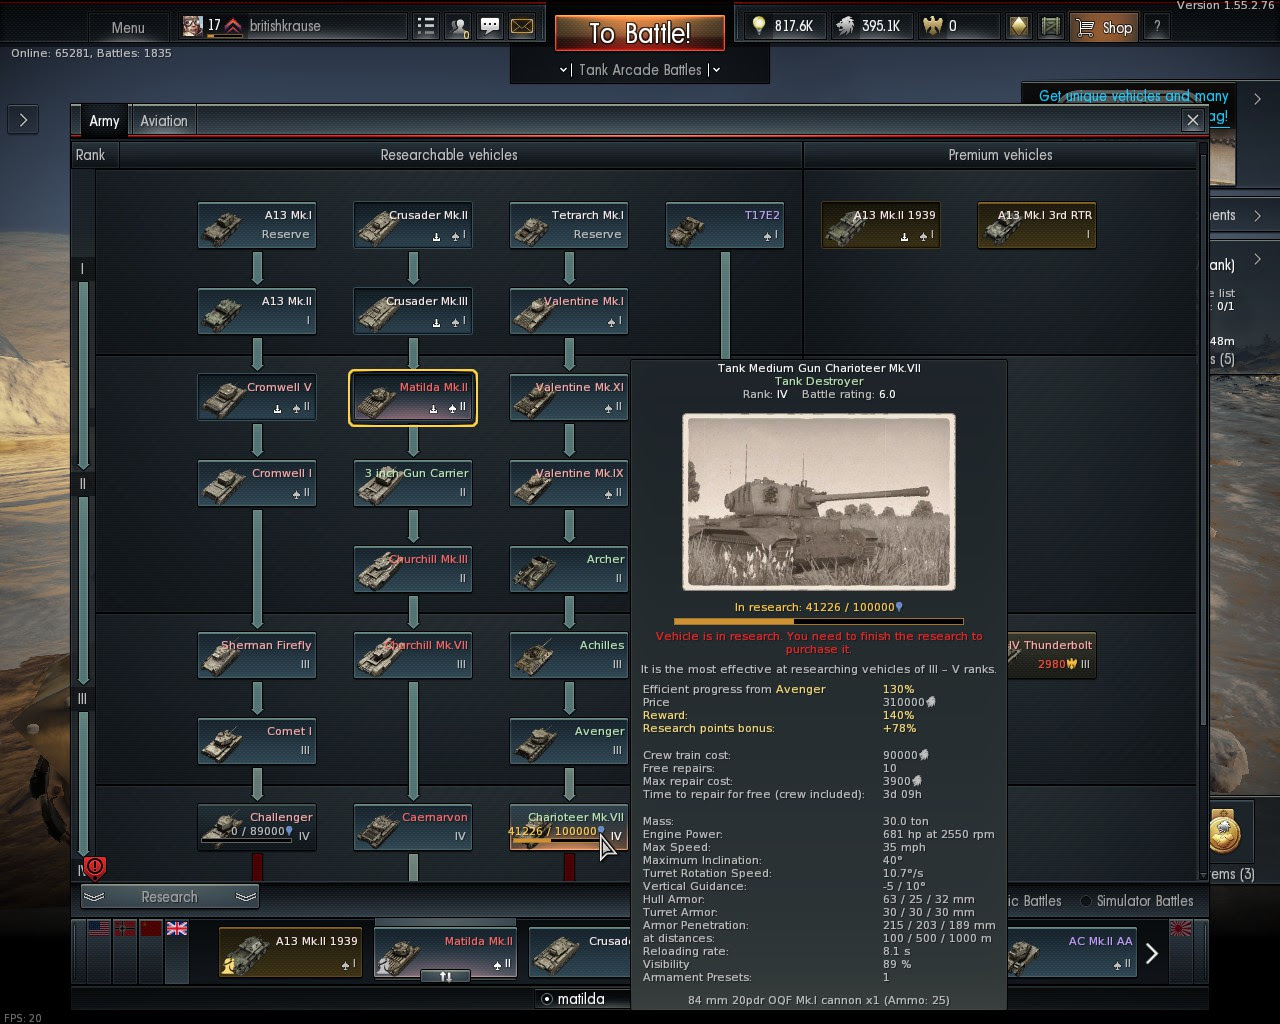Select the Valentine Mk.XI vehicle card
The height and width of the screenshot is (1024, 1280).
coord(569,397)
